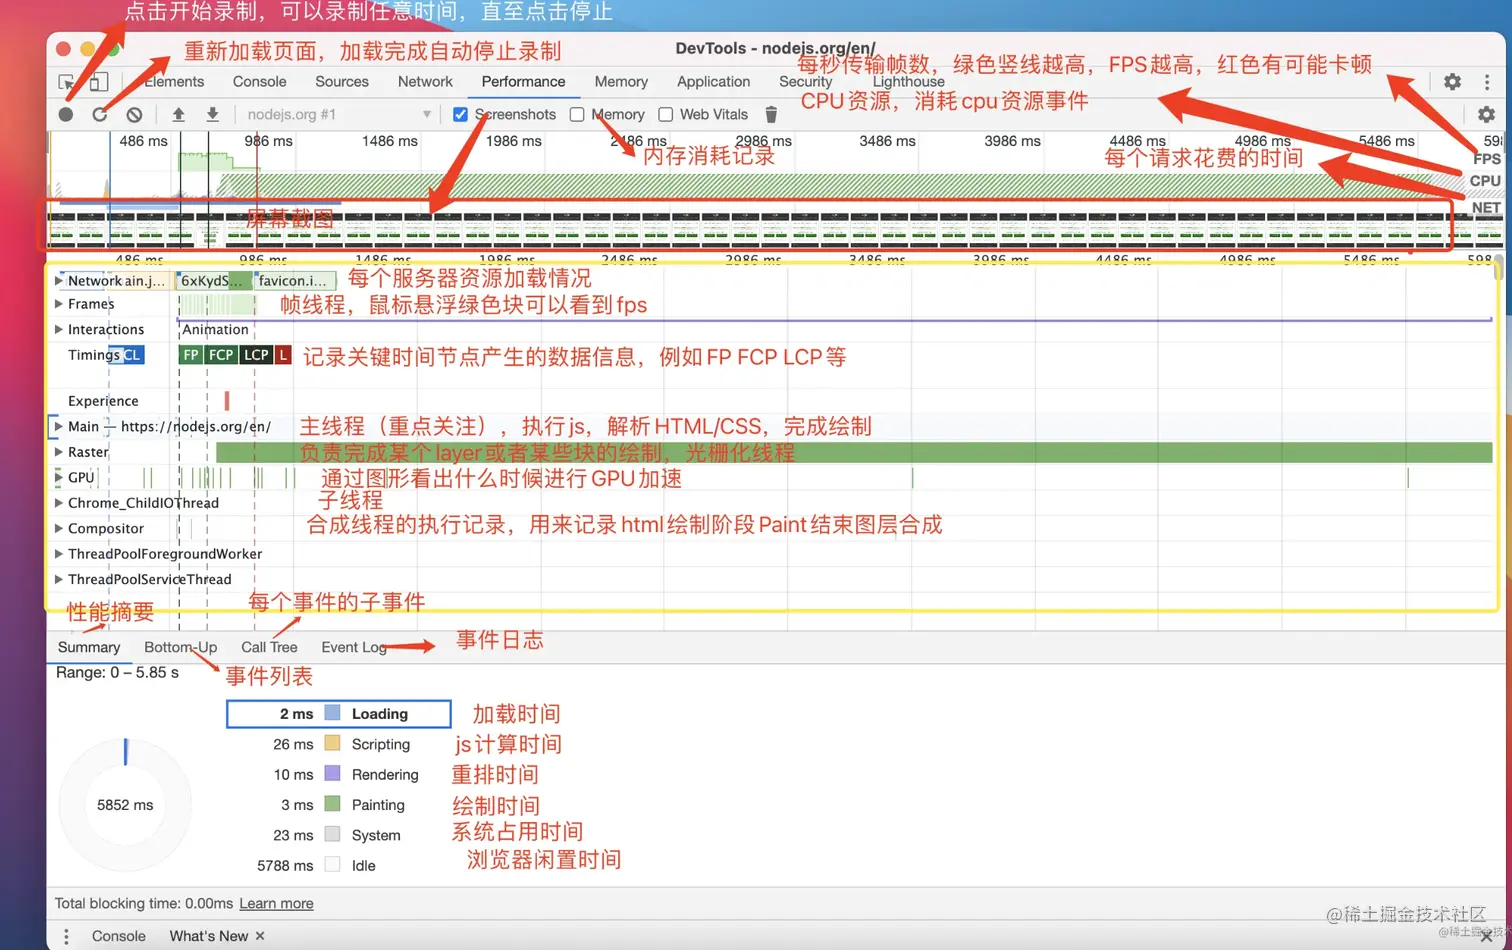The width and height of the screenshot is (1512, 950).
Task: Load a saved performance profile
Action: tap(178, 114)
